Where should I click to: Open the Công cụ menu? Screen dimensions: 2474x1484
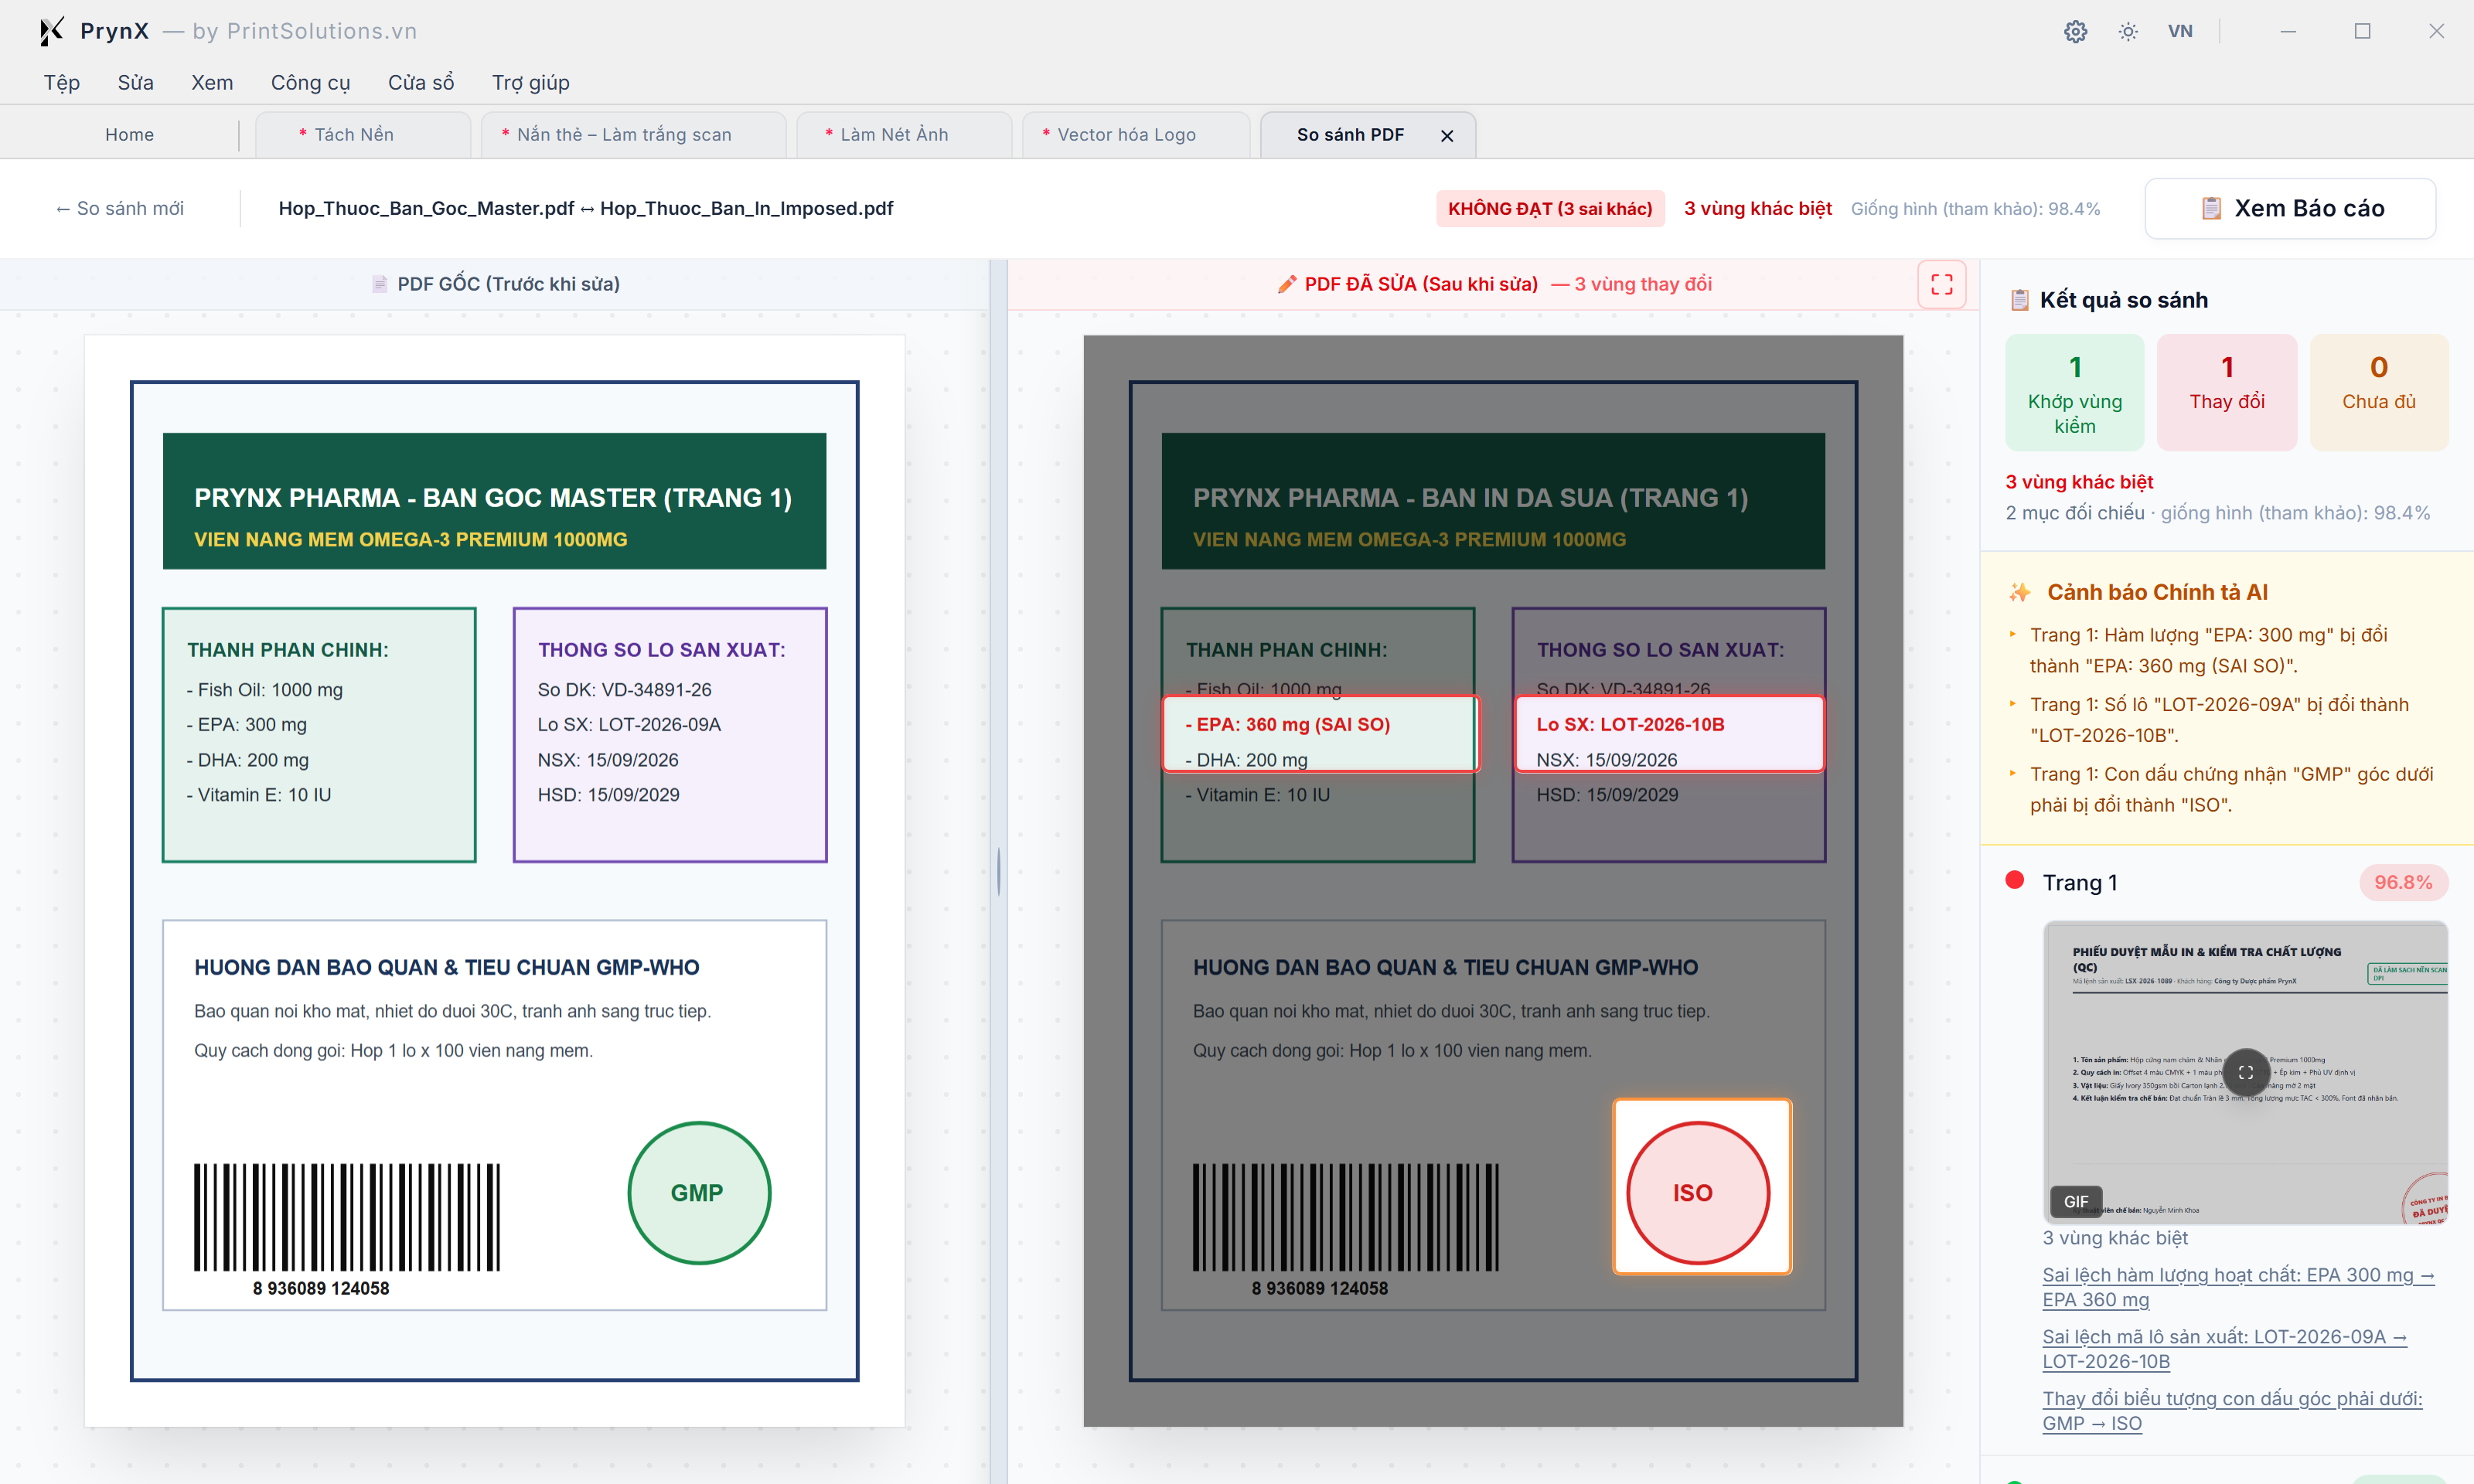tap(310, 82)
